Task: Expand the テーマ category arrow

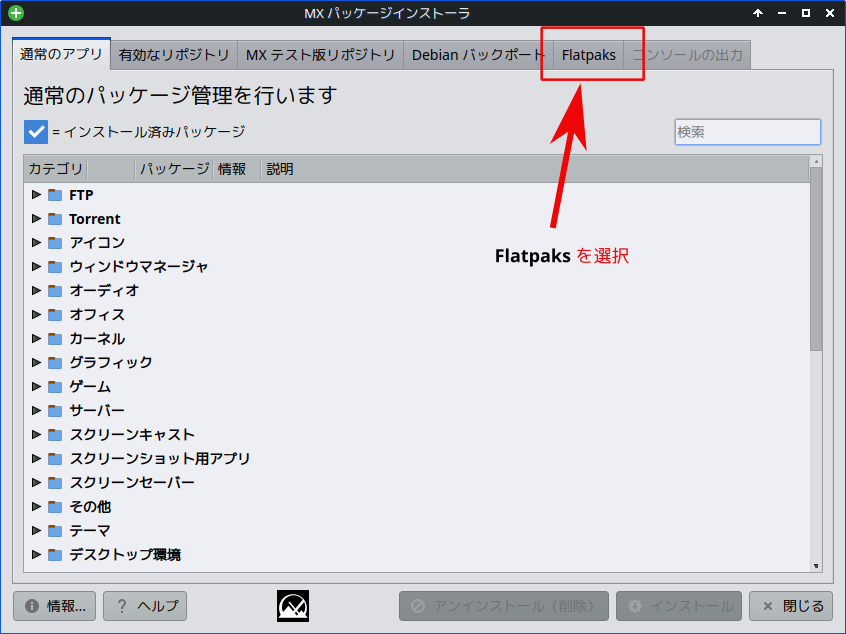Action: [x=36, y=530]
